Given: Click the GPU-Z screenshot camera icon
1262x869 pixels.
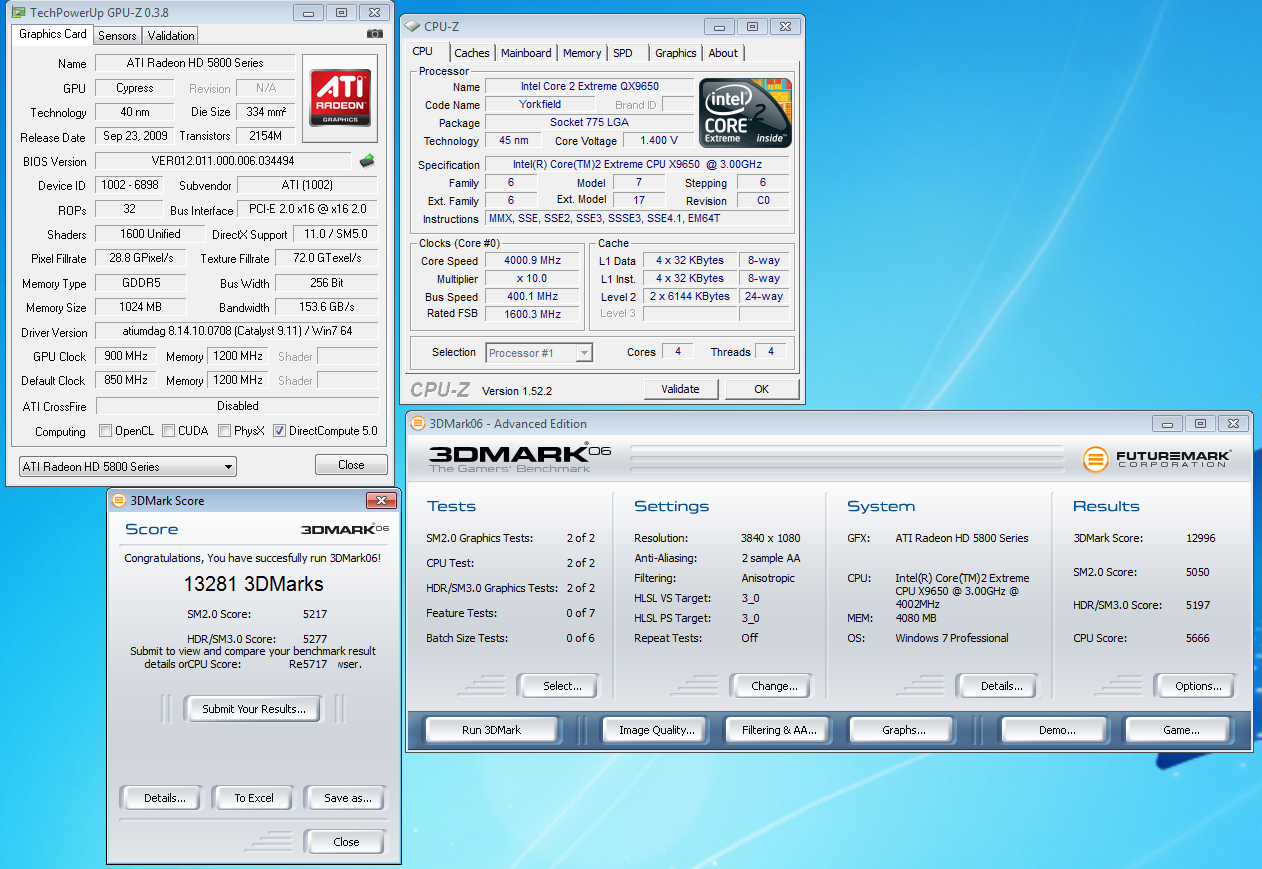Looking at the screenshot, I should pyautogui.click(x=375, y=34).
